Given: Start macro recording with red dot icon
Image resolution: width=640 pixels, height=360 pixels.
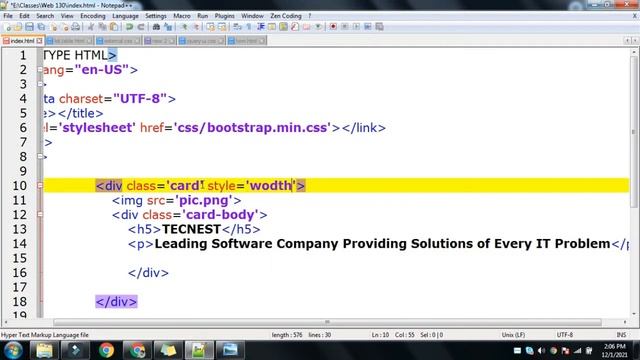Looking at the screenshot, I should [x=333, y=27].
